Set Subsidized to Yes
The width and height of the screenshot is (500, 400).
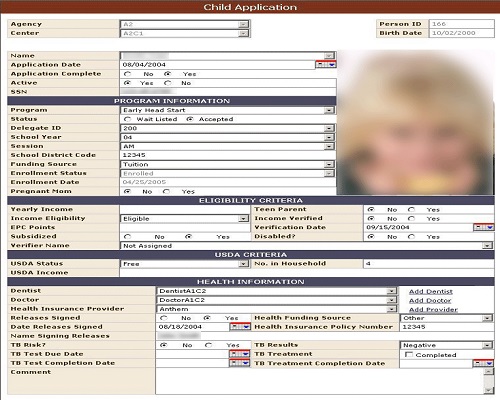(x=189, y=237)
